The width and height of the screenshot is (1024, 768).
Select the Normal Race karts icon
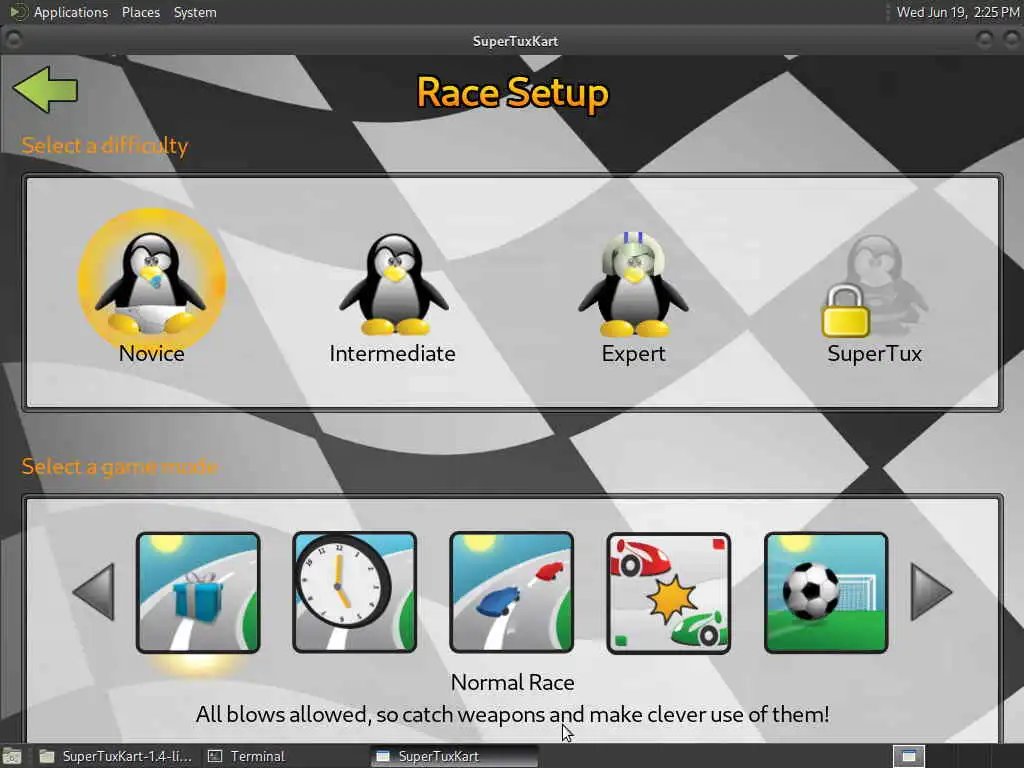click(511, 592)
